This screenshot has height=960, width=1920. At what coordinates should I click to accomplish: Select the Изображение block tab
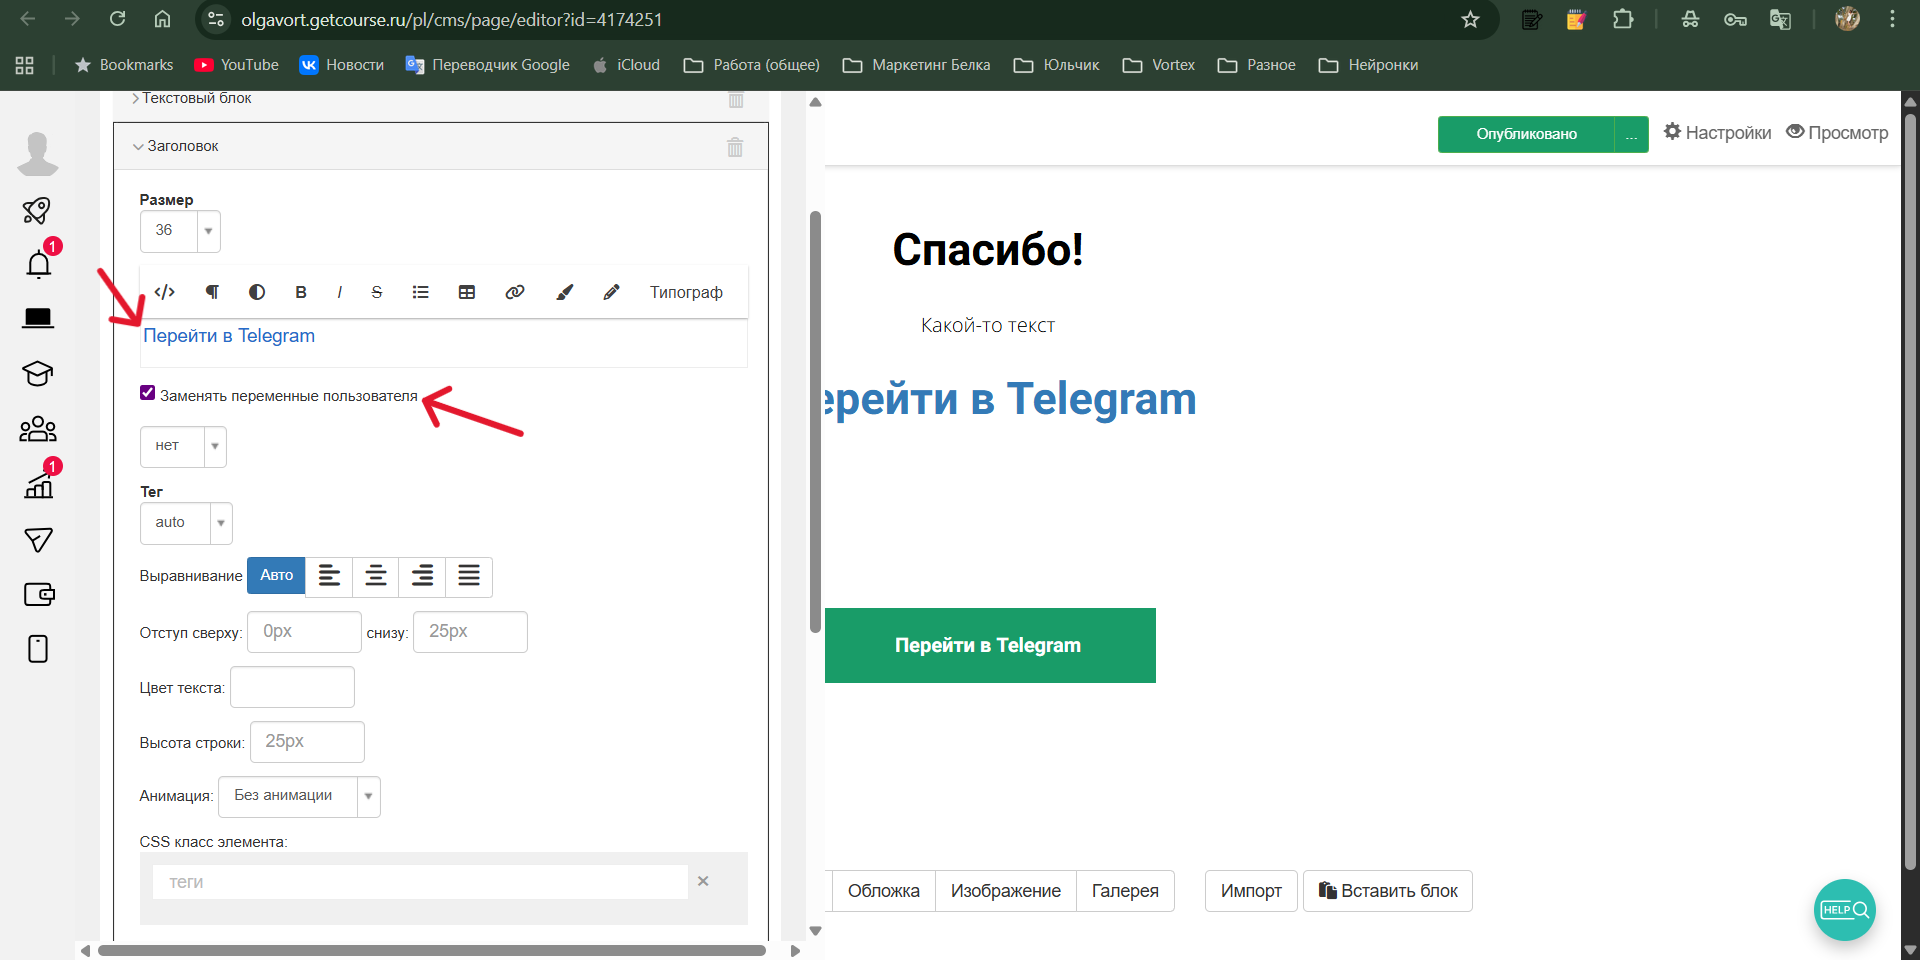click(x=1005, y=891)
